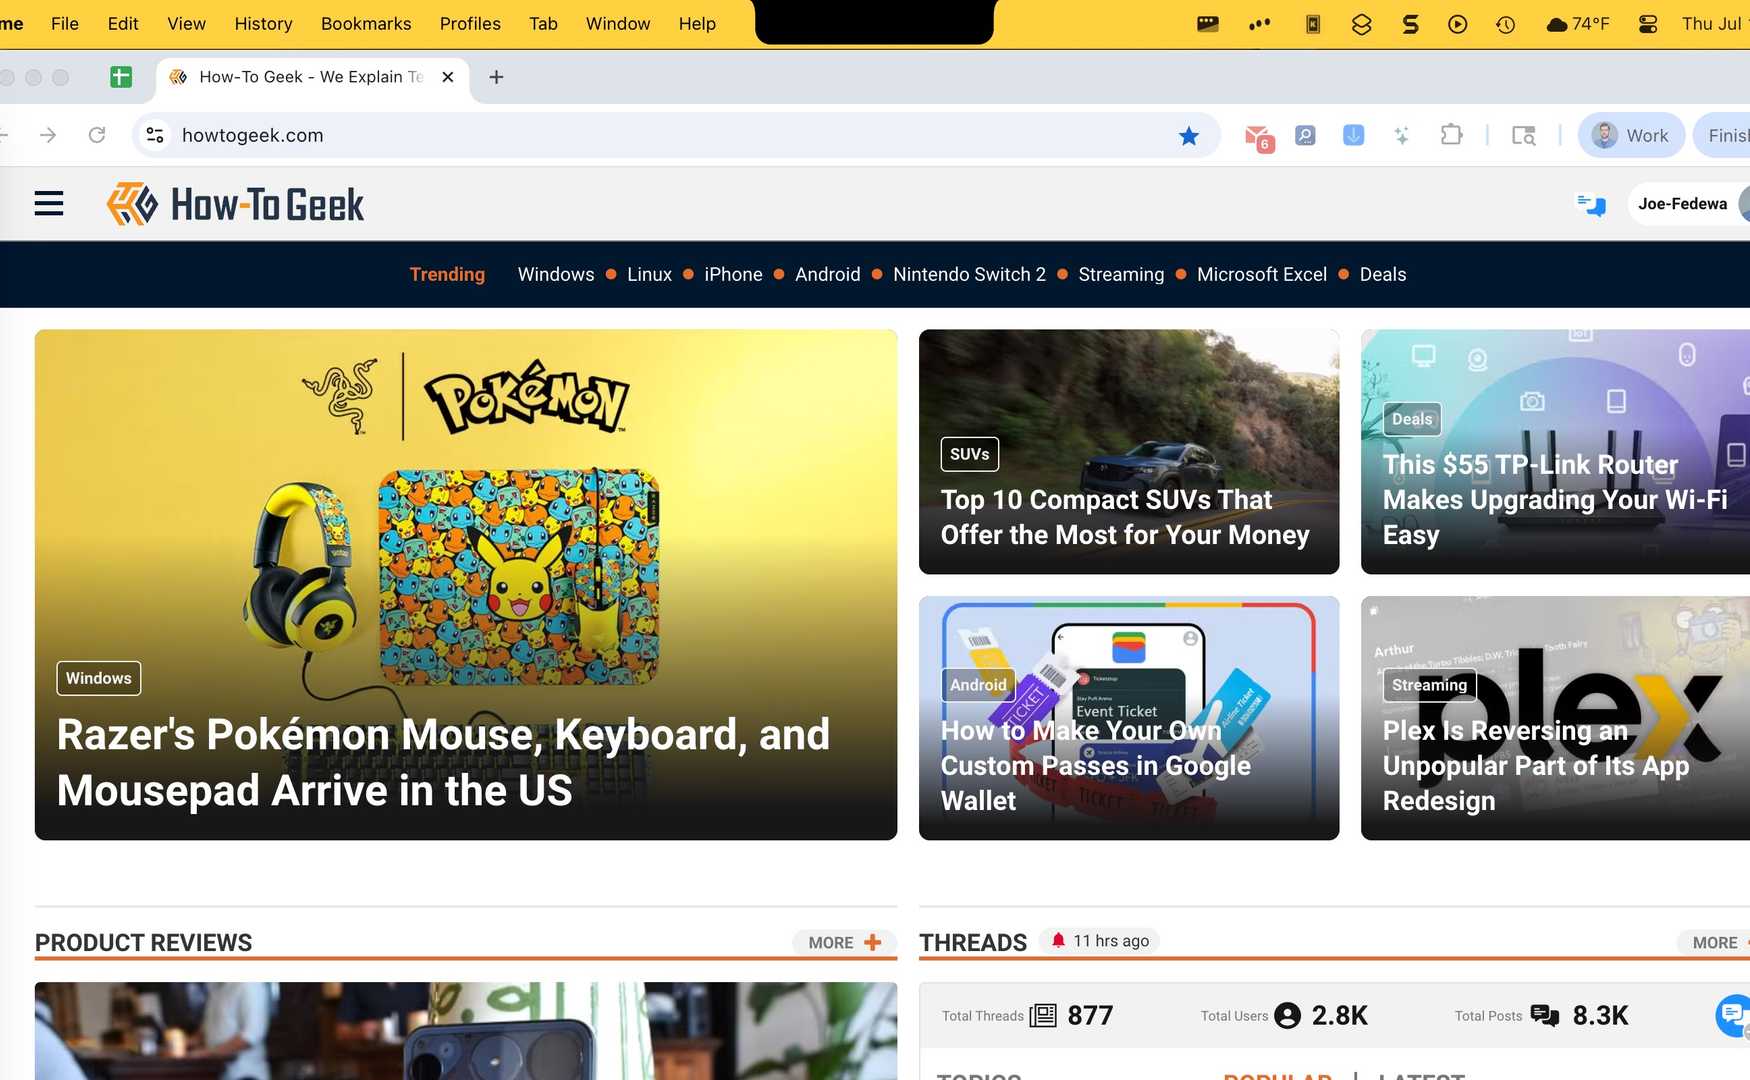Click the Total Posts speech-bubbles icon
Viewport: 1750px width, 1080px height.
(x=1545, y=1016)
